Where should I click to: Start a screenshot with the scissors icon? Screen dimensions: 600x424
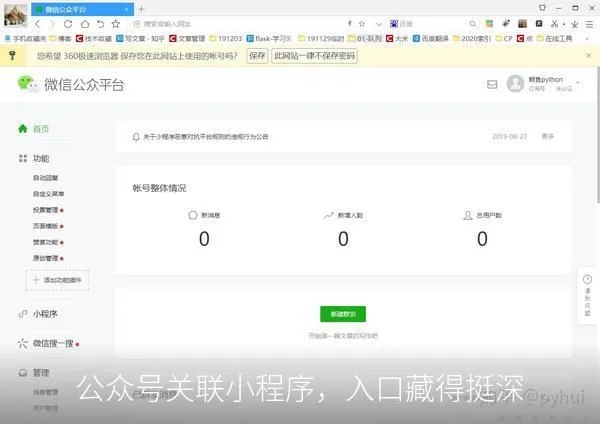(554, 24)
